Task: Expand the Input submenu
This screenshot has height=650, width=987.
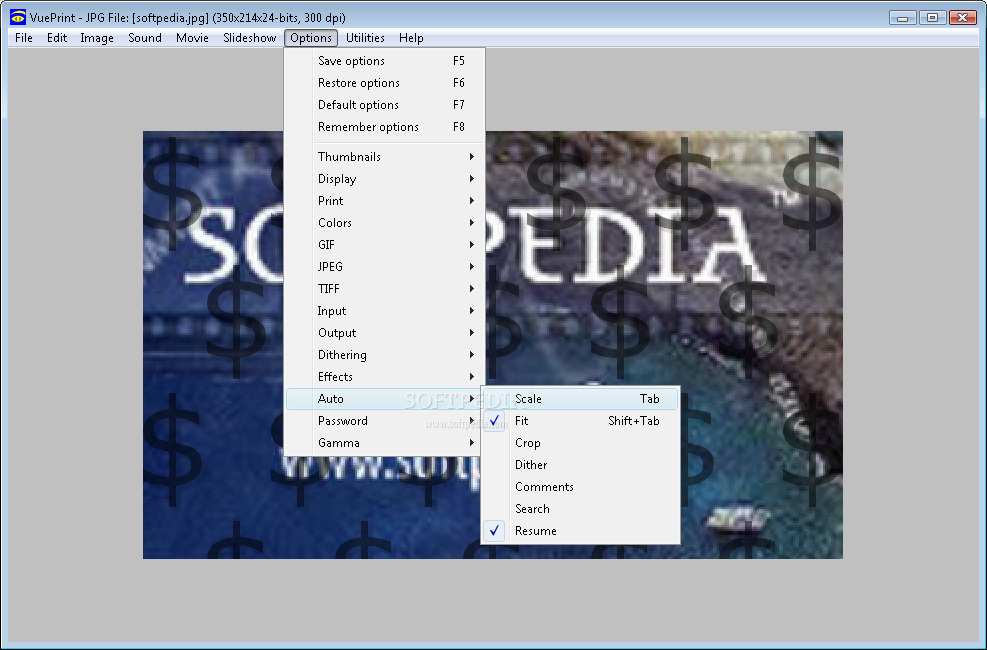Action: (385, 311)
